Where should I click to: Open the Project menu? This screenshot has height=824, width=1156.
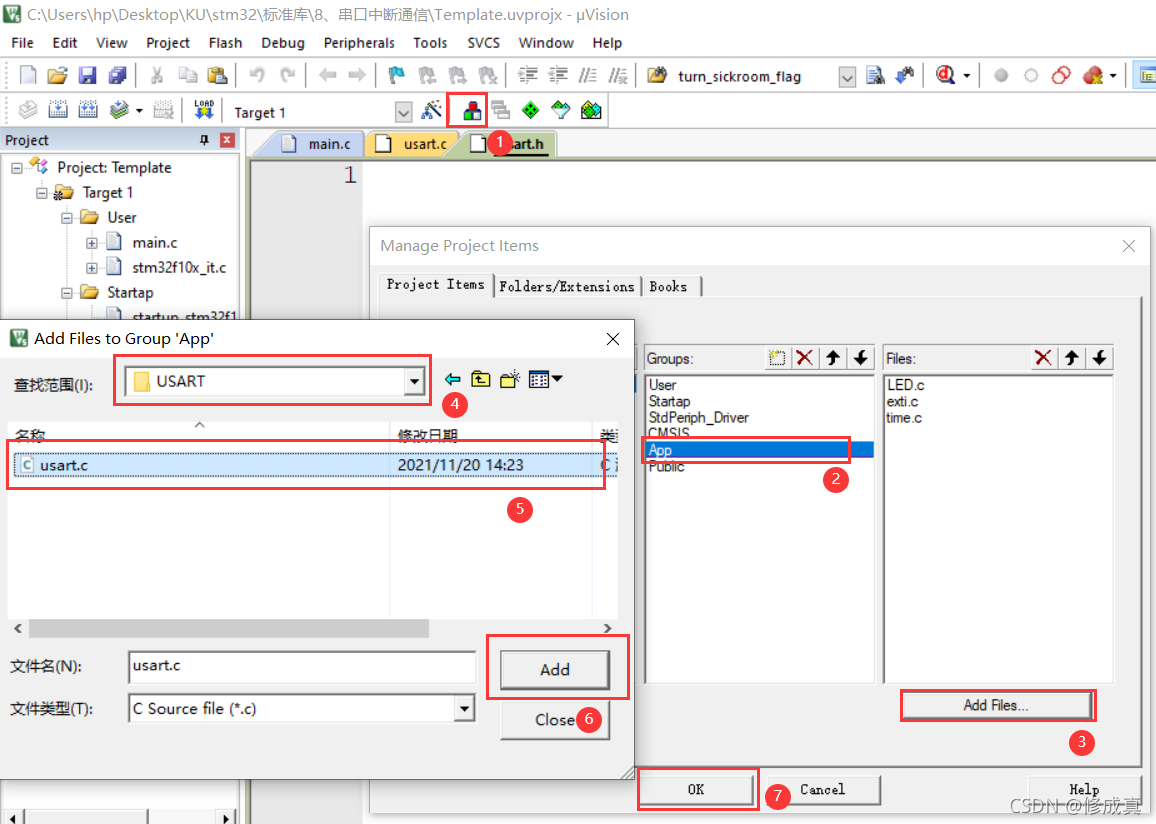pos(167,43)
